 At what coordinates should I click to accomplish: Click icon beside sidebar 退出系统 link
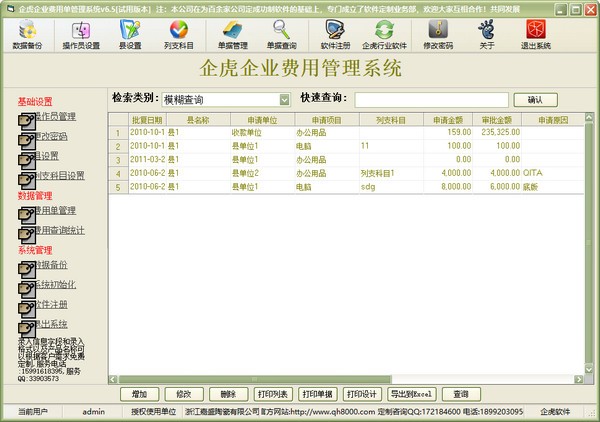(x=27, y=329)
